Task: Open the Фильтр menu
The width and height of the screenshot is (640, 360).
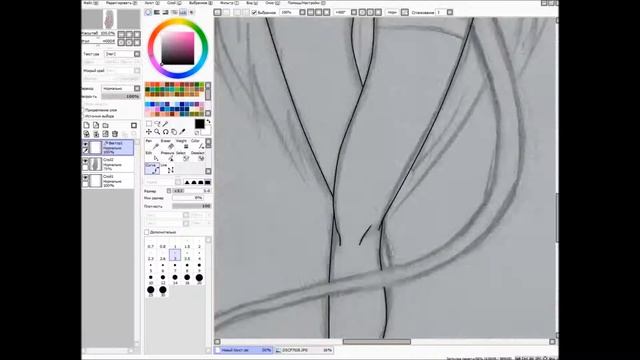Action: [x=229, y=3]
